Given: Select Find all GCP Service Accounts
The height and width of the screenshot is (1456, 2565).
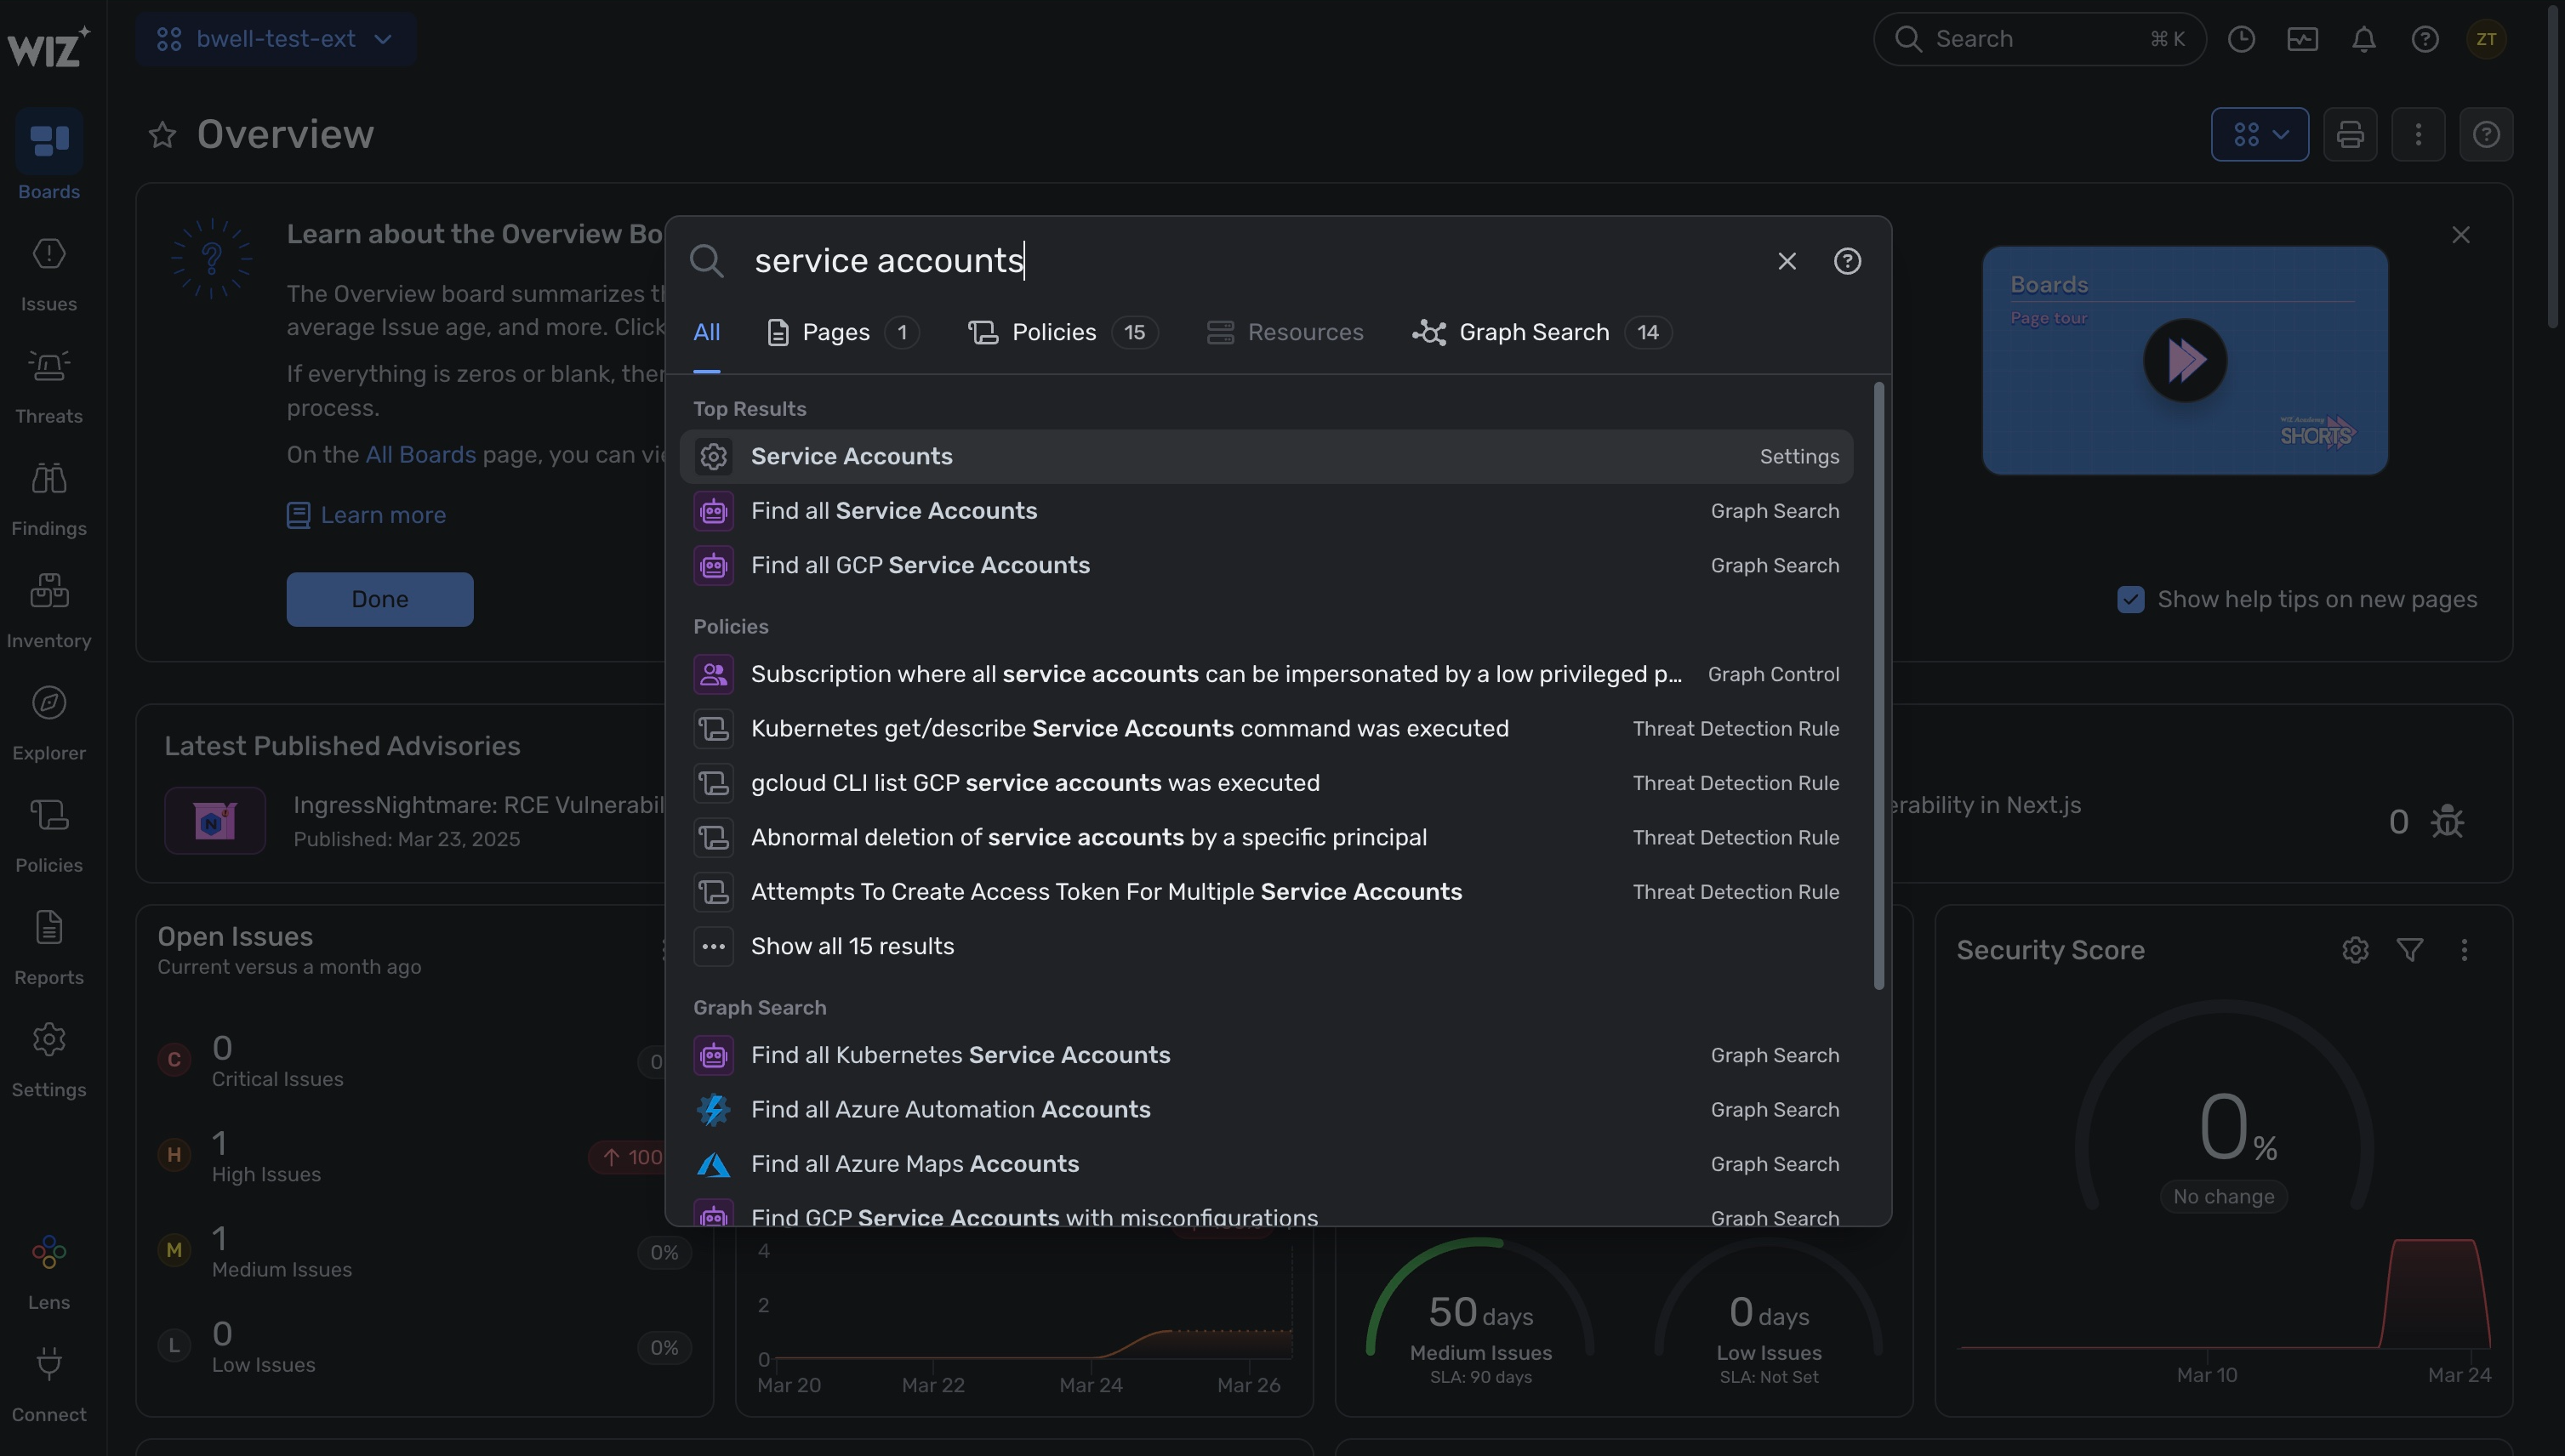Looking at the screenshot, I should 1266,565.
